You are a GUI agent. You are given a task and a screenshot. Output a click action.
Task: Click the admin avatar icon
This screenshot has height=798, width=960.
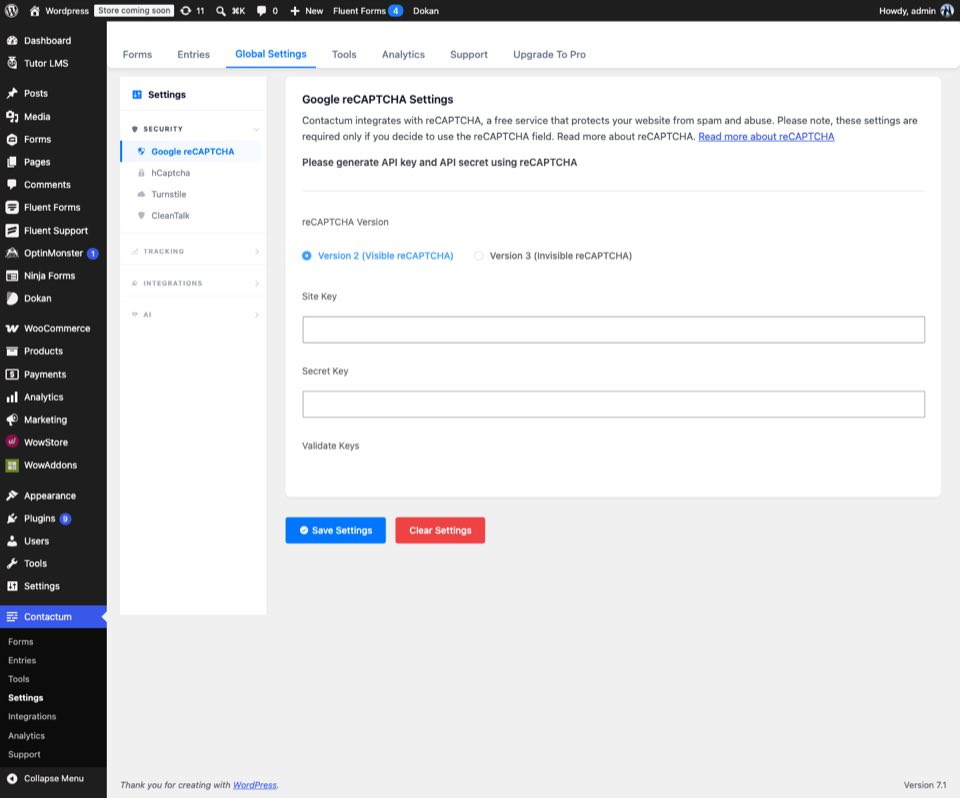[x=947, y=10]
